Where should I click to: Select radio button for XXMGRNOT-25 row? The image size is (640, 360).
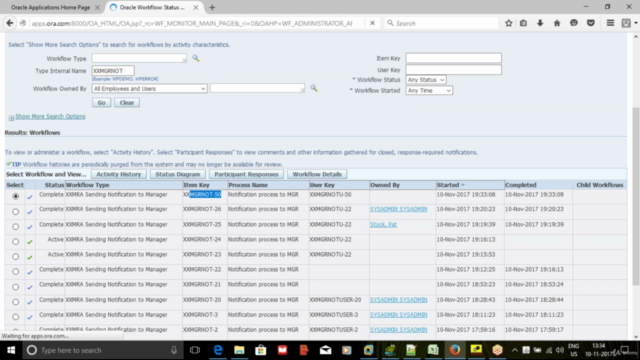point(16,227)
